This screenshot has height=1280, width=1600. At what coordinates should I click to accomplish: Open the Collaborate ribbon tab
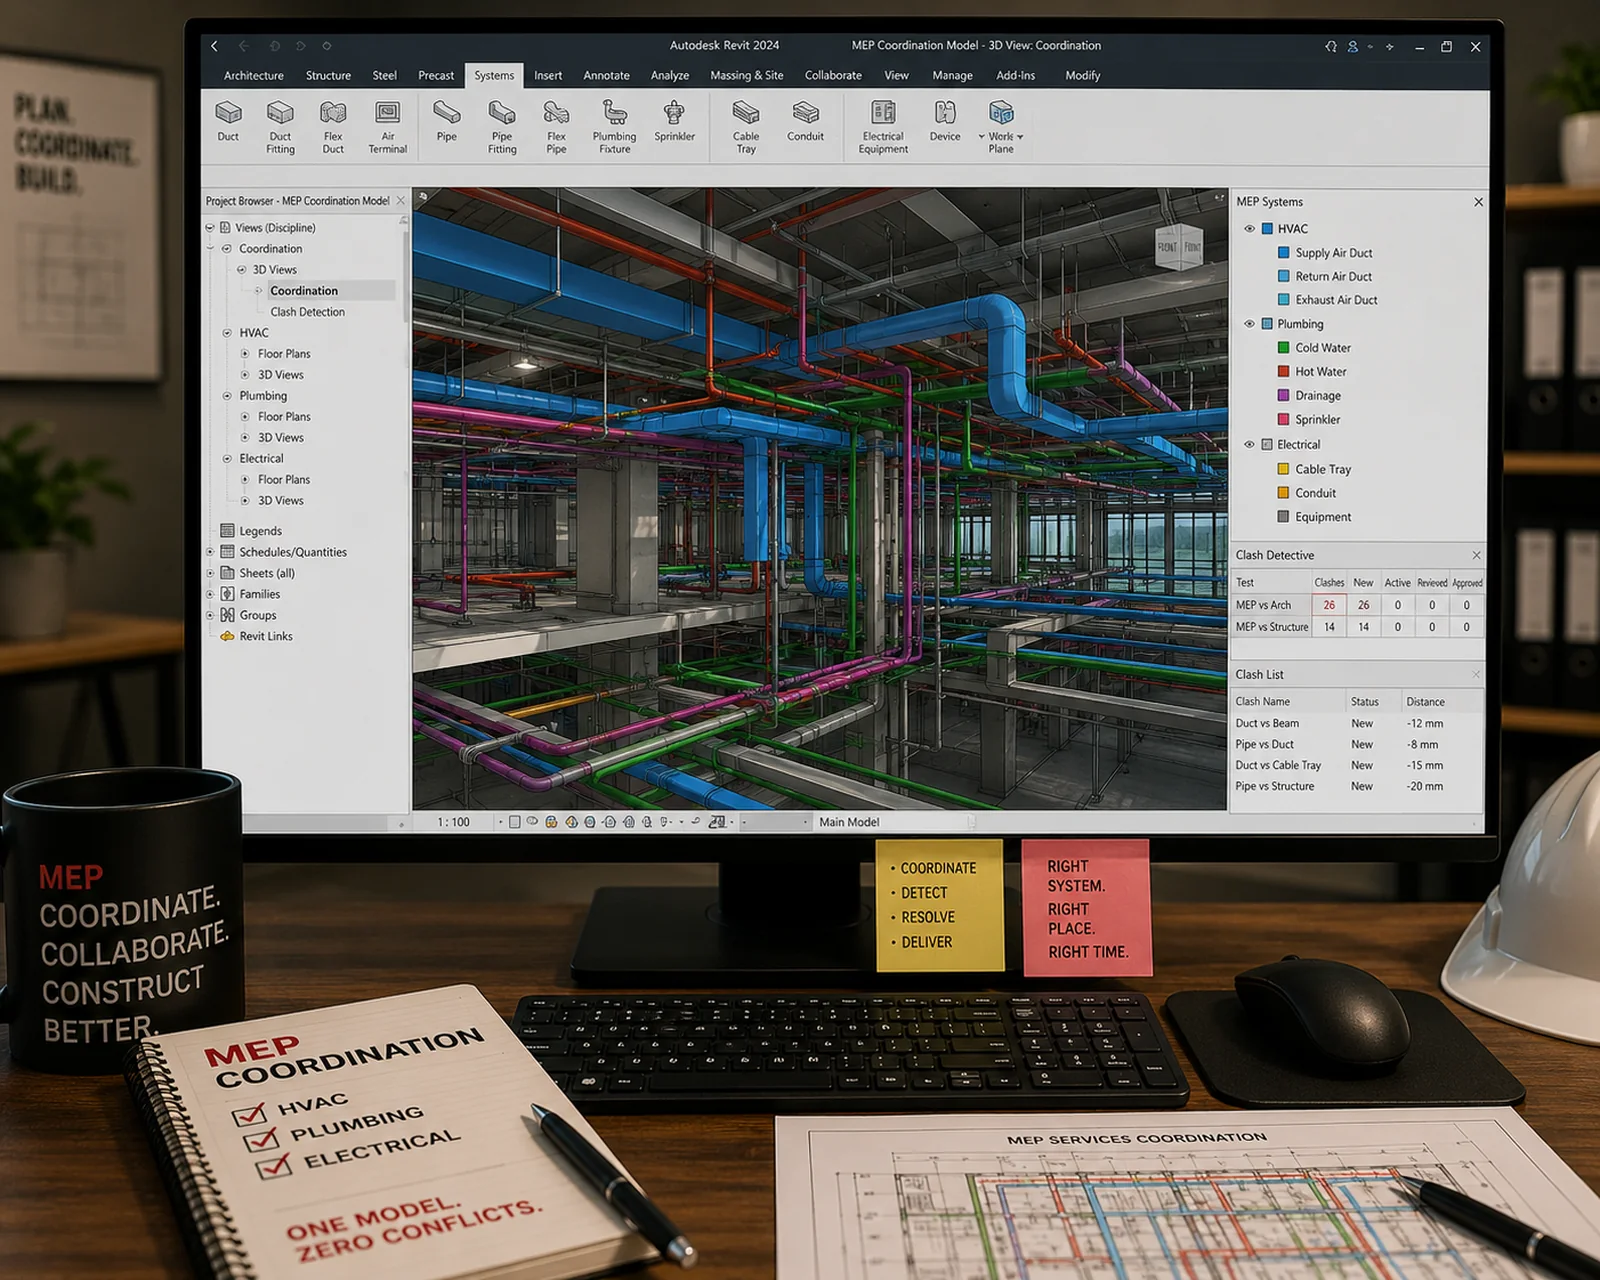click(833, 76)
